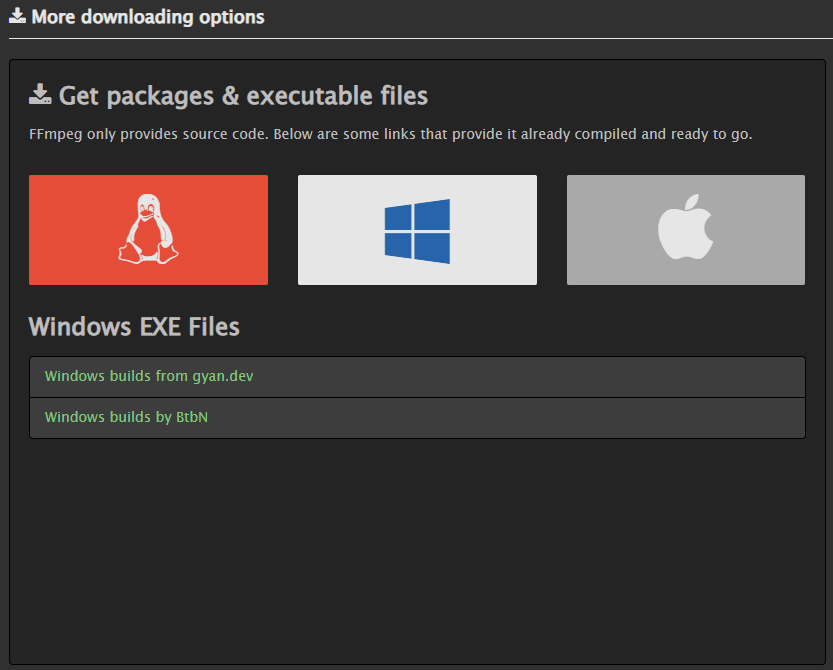Click the Windows EXE Files heading
Screen dimensions: 833x670
click(x=134, y=327)
